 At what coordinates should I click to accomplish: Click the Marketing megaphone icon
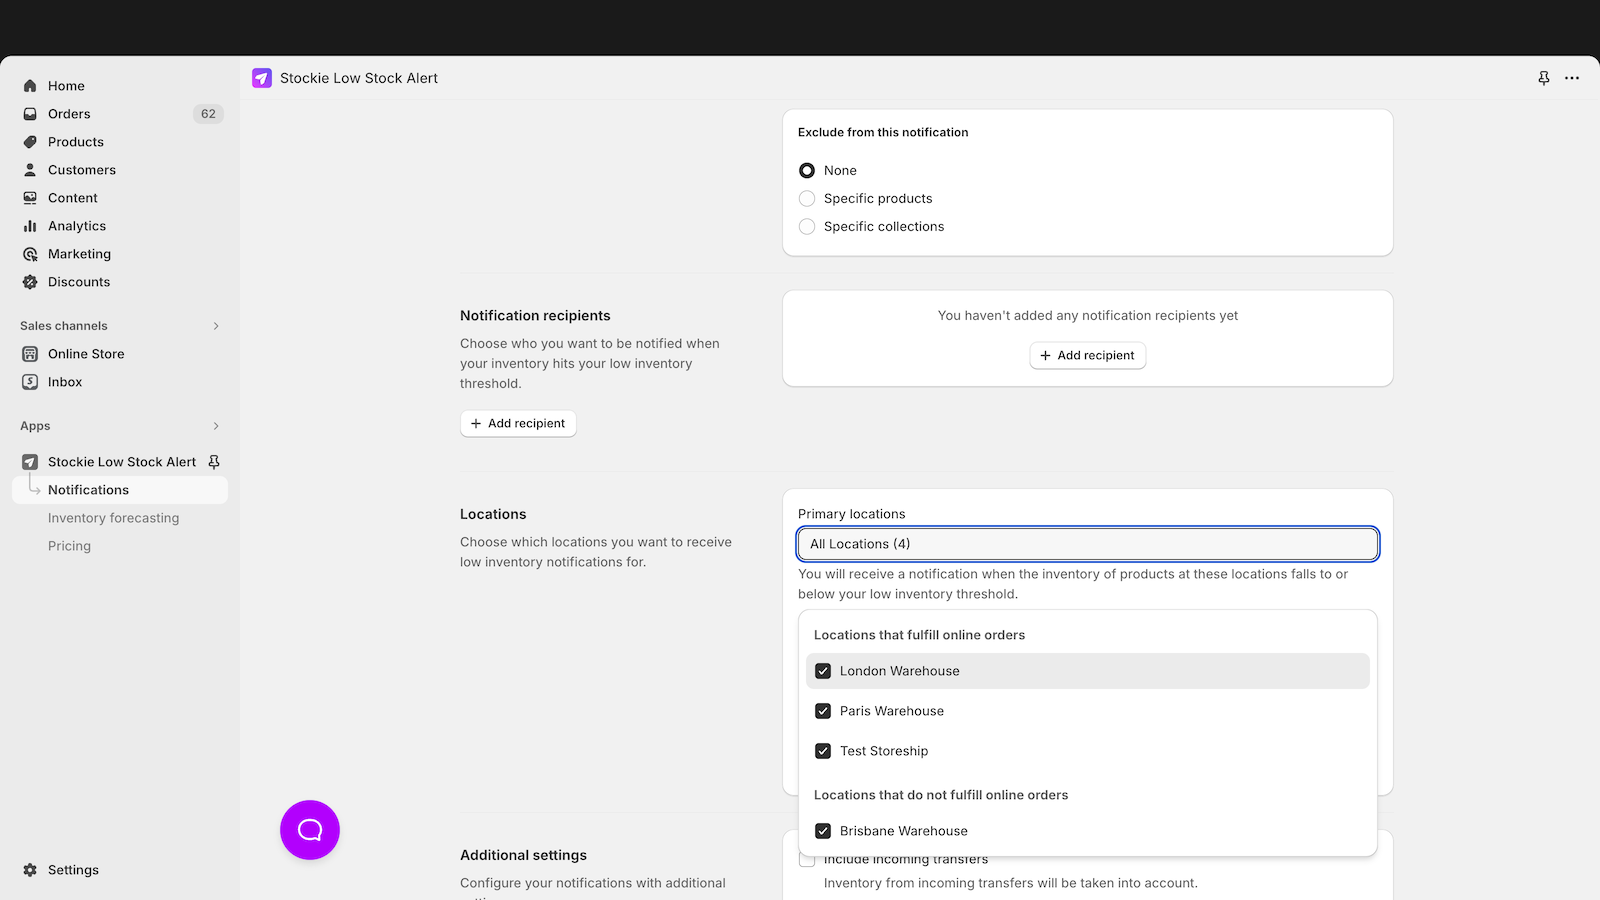coord(30,253)
